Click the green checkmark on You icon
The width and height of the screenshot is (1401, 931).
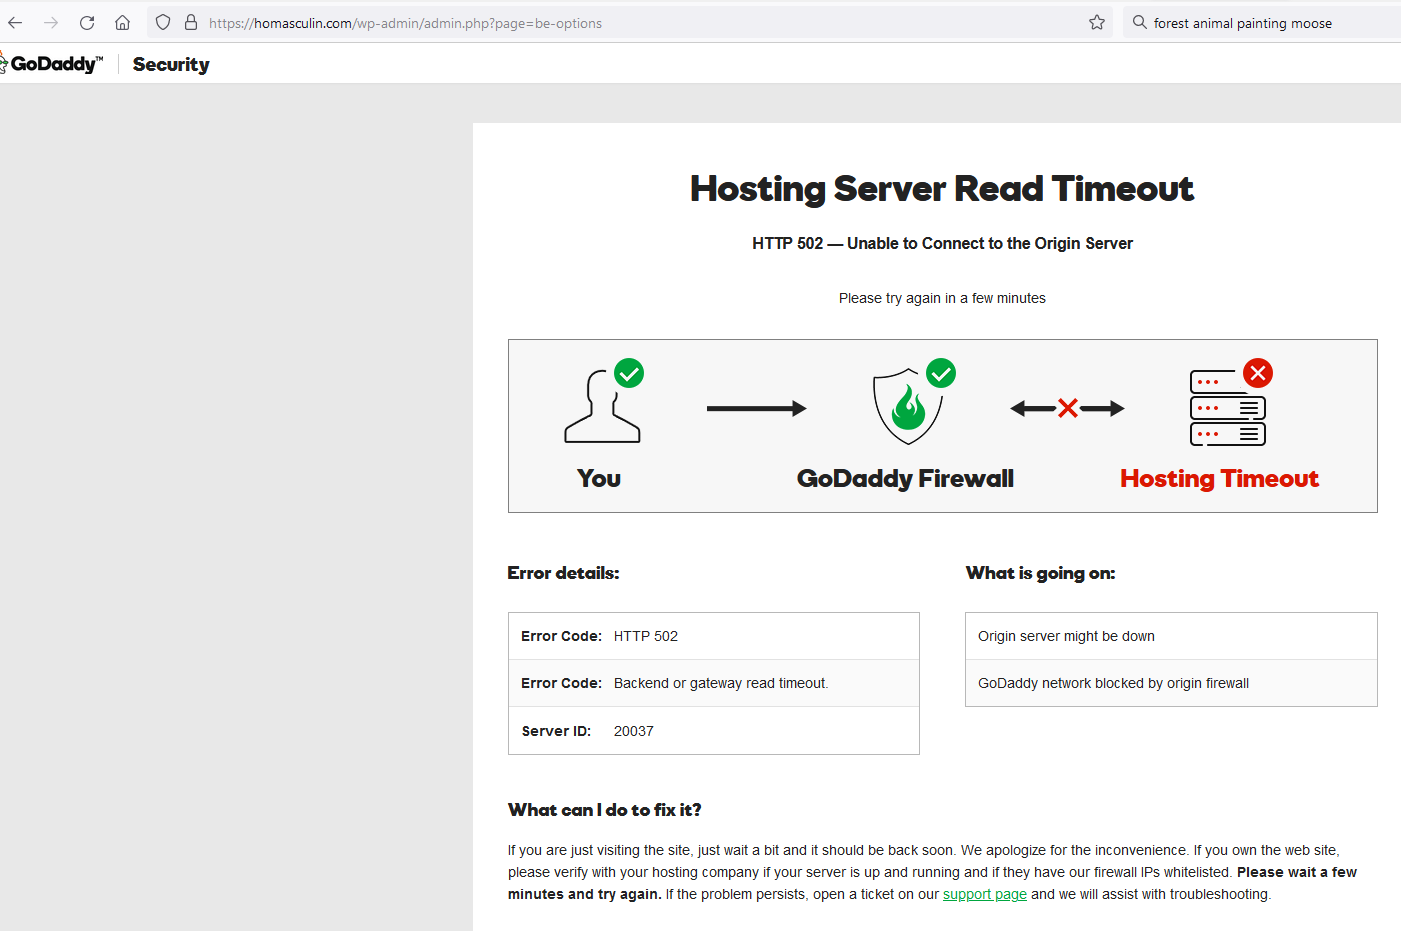(629, 373)
